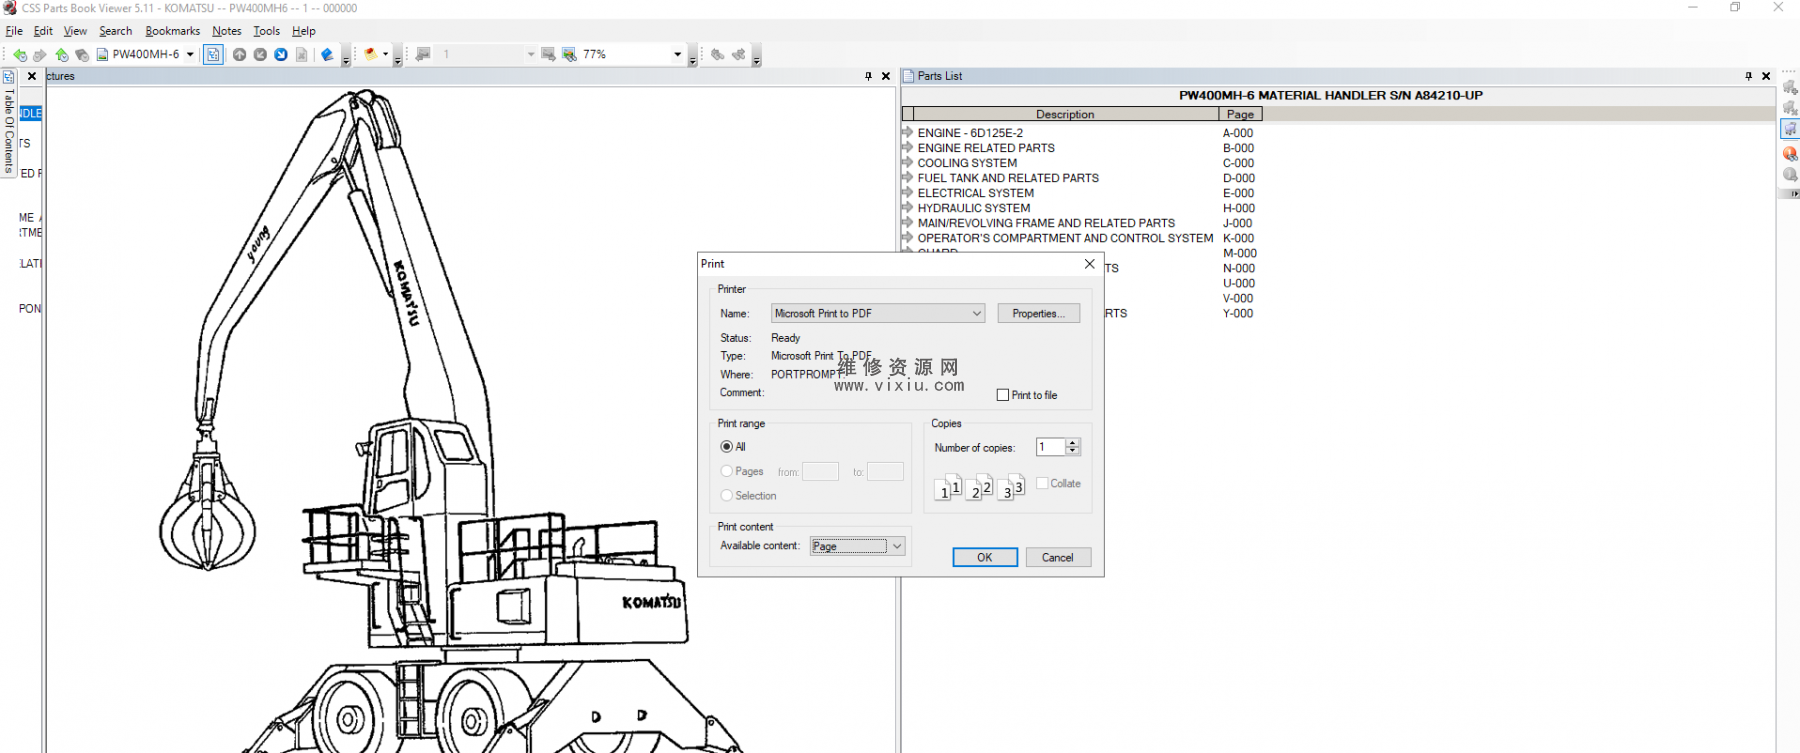Open printer Properties
The image size is (1800, 753).
click(x=1039, y=314)
